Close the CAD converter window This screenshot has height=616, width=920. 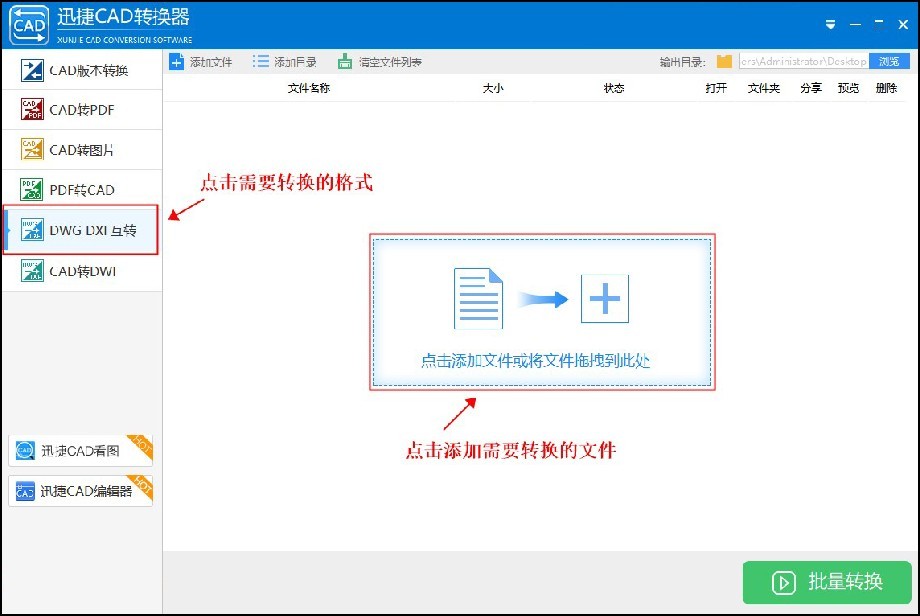(x=904, y=25)
